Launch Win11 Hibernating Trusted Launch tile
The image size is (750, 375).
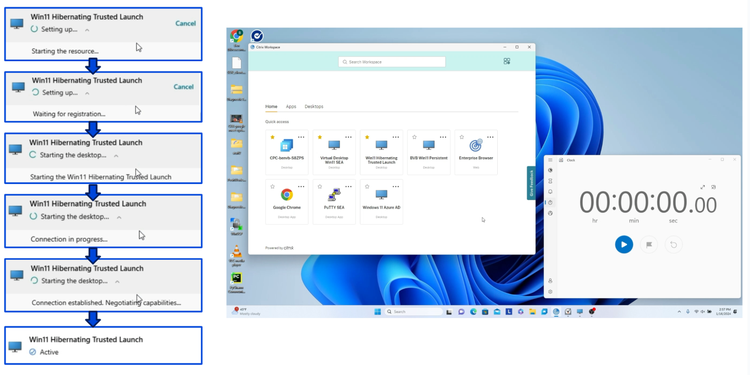coord(381,152)
